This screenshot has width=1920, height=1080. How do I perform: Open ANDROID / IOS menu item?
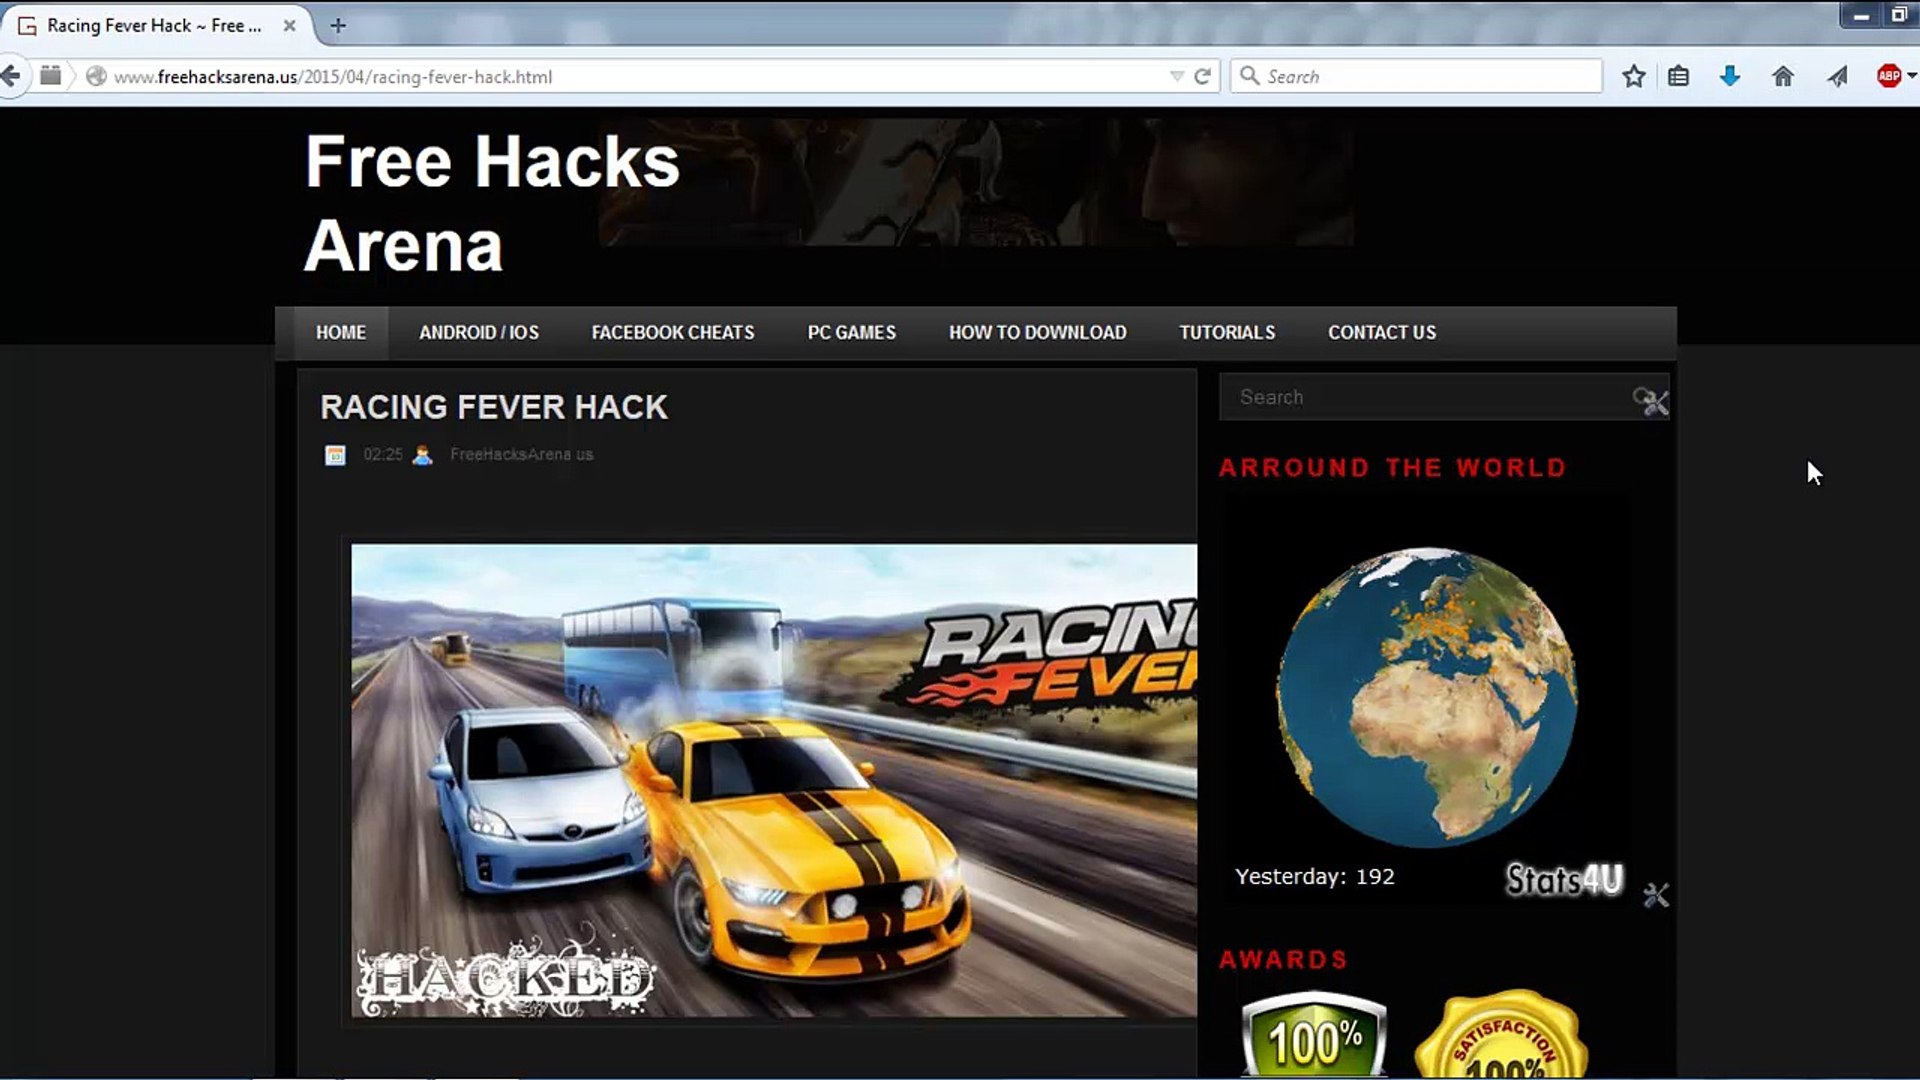pos(479,333)
